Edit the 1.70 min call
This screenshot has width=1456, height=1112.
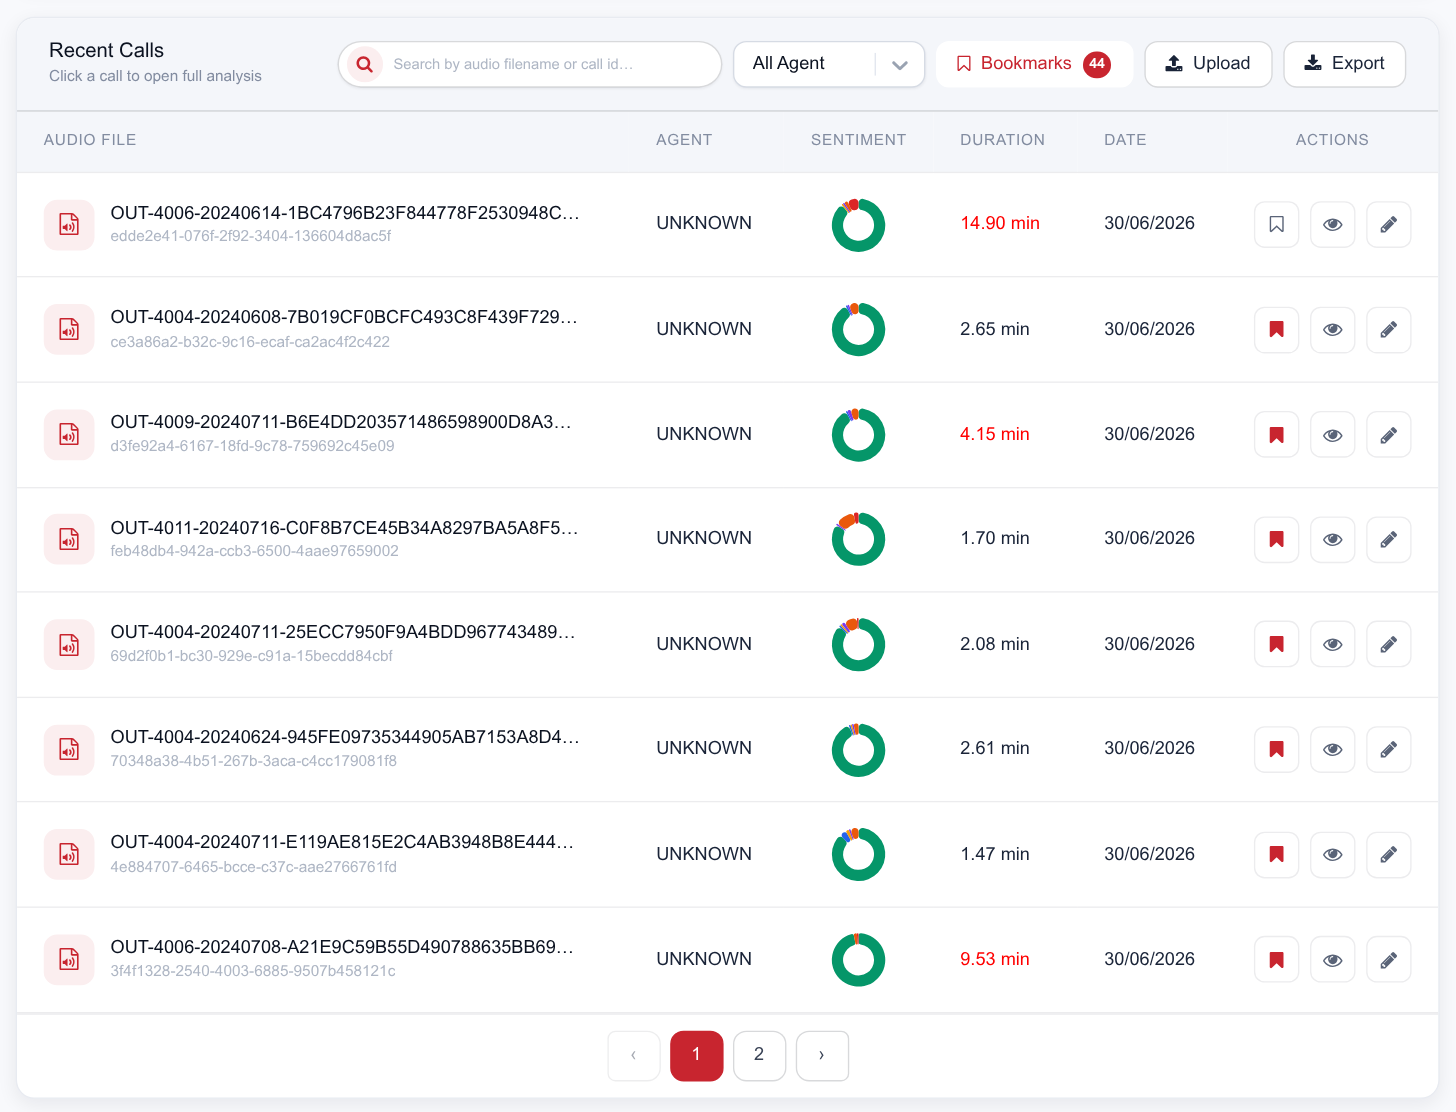click(1389, 540)
